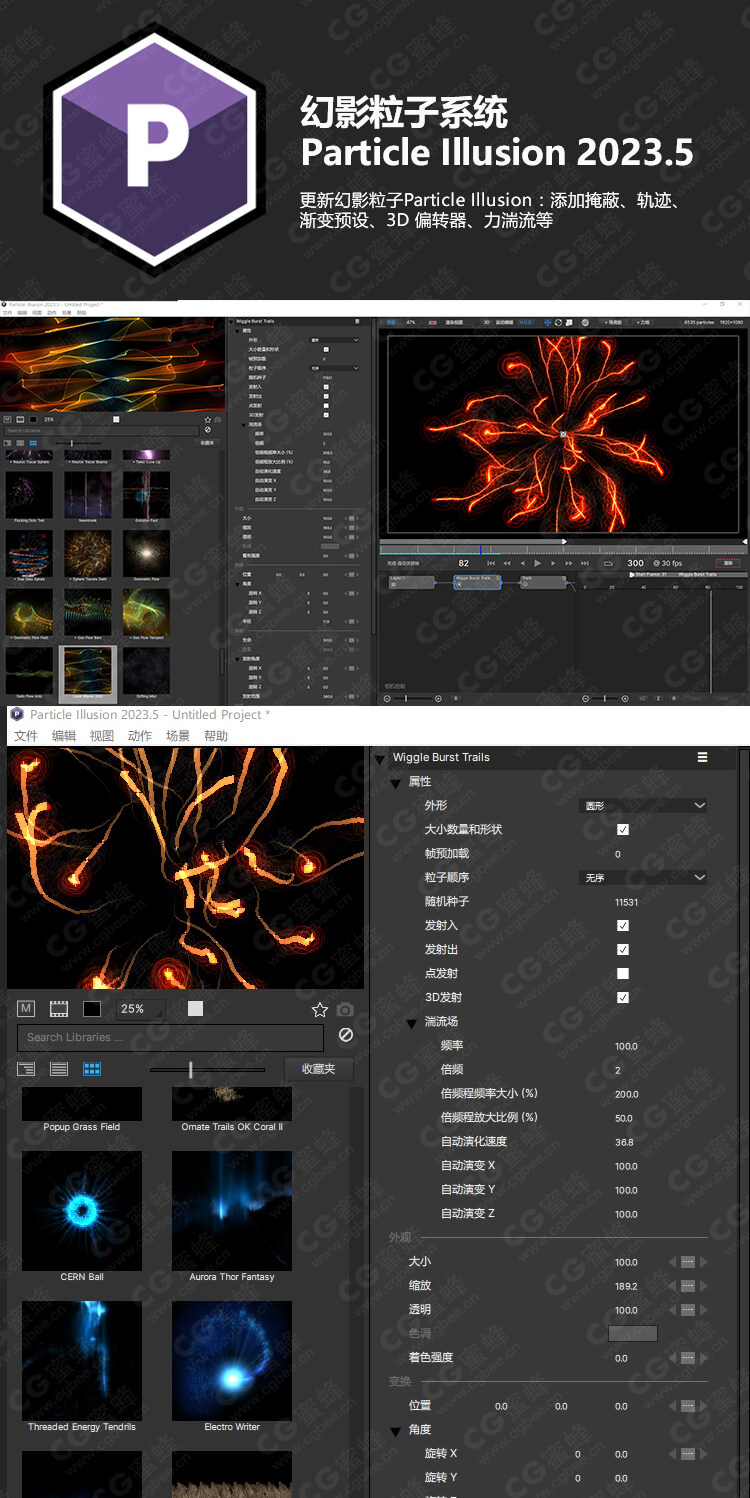Toggle H.U.D. in the stage toolbar

pyautogui.click(x=525, y=322)
